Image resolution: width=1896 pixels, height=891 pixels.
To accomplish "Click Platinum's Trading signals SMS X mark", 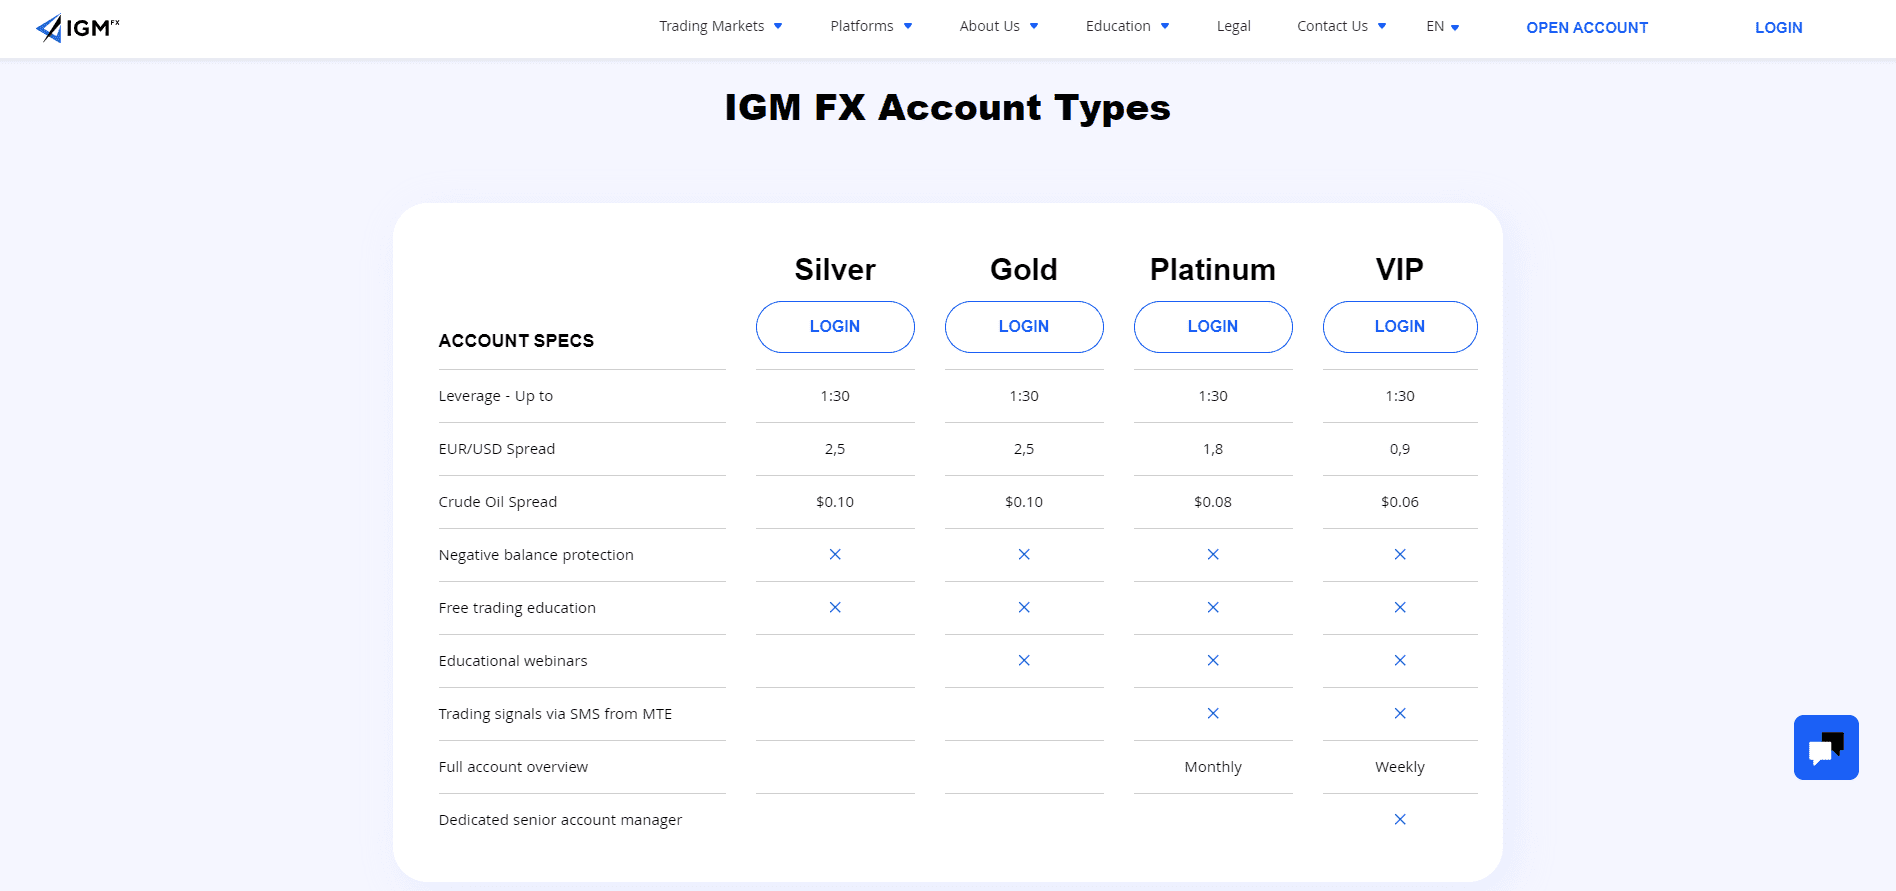I will tap(1213, 713).
